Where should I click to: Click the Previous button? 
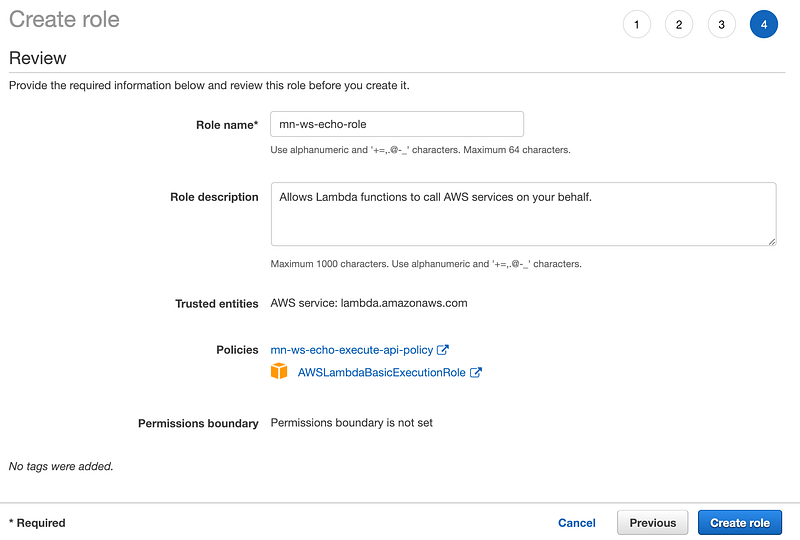pyautogui.click(x=653, y=523)
